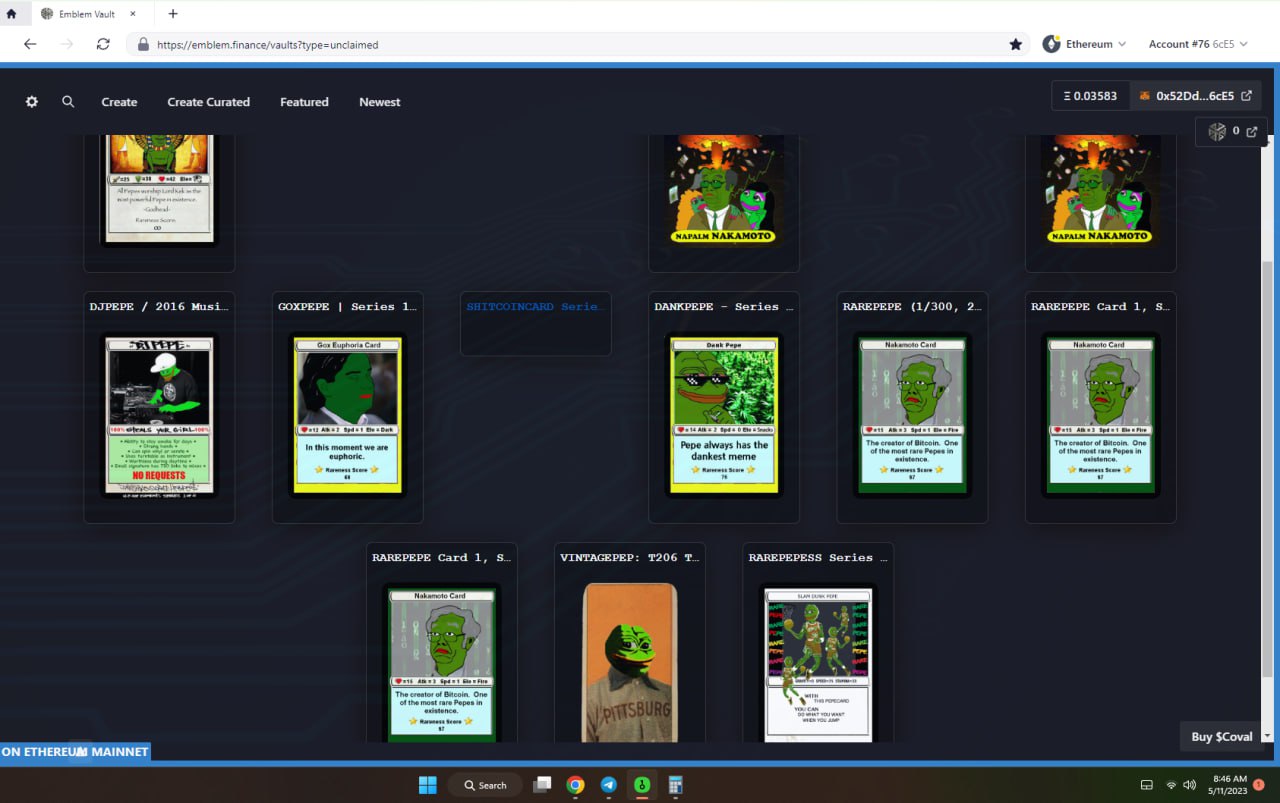1280x803 pixels.
Task: Click the padlock site info icon
Action: (143, 44)
